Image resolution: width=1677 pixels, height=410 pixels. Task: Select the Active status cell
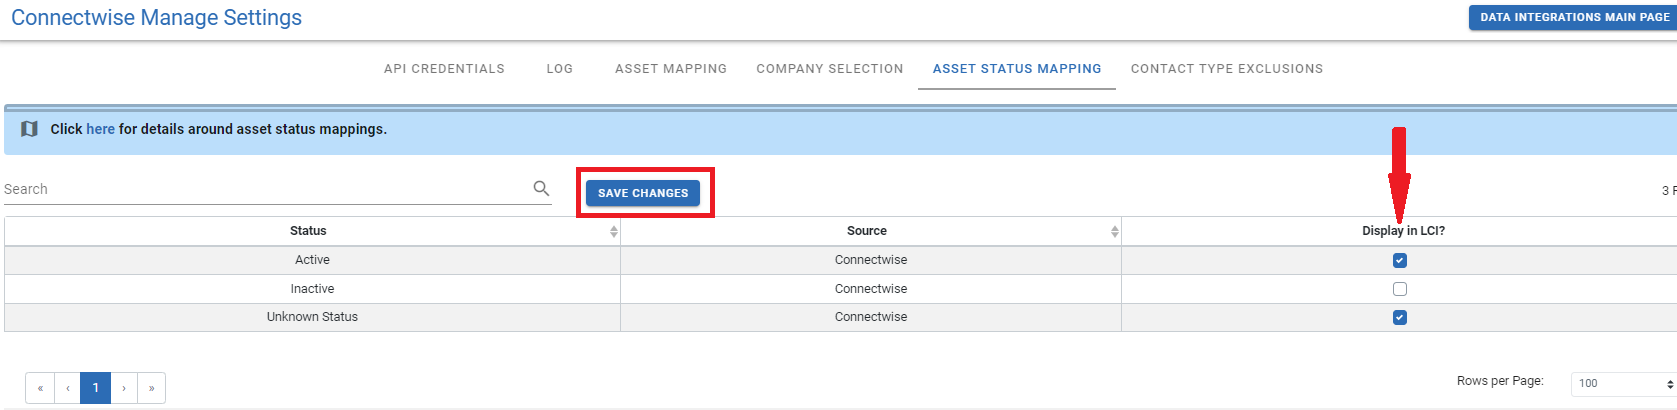coord(312,260)
